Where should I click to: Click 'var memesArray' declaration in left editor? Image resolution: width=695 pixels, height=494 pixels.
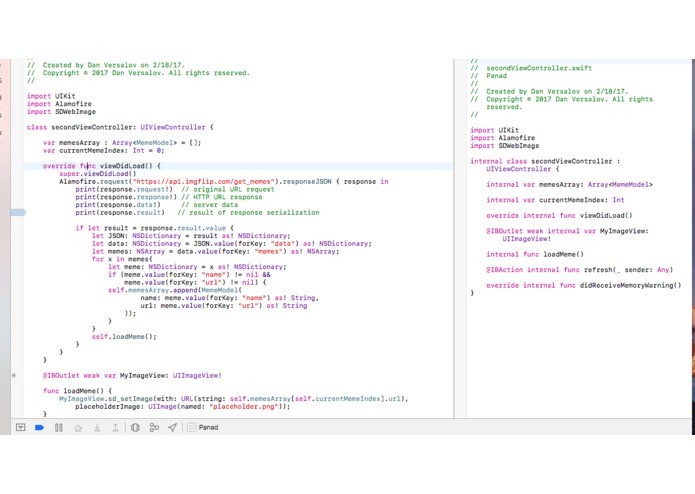coord(122,143)
